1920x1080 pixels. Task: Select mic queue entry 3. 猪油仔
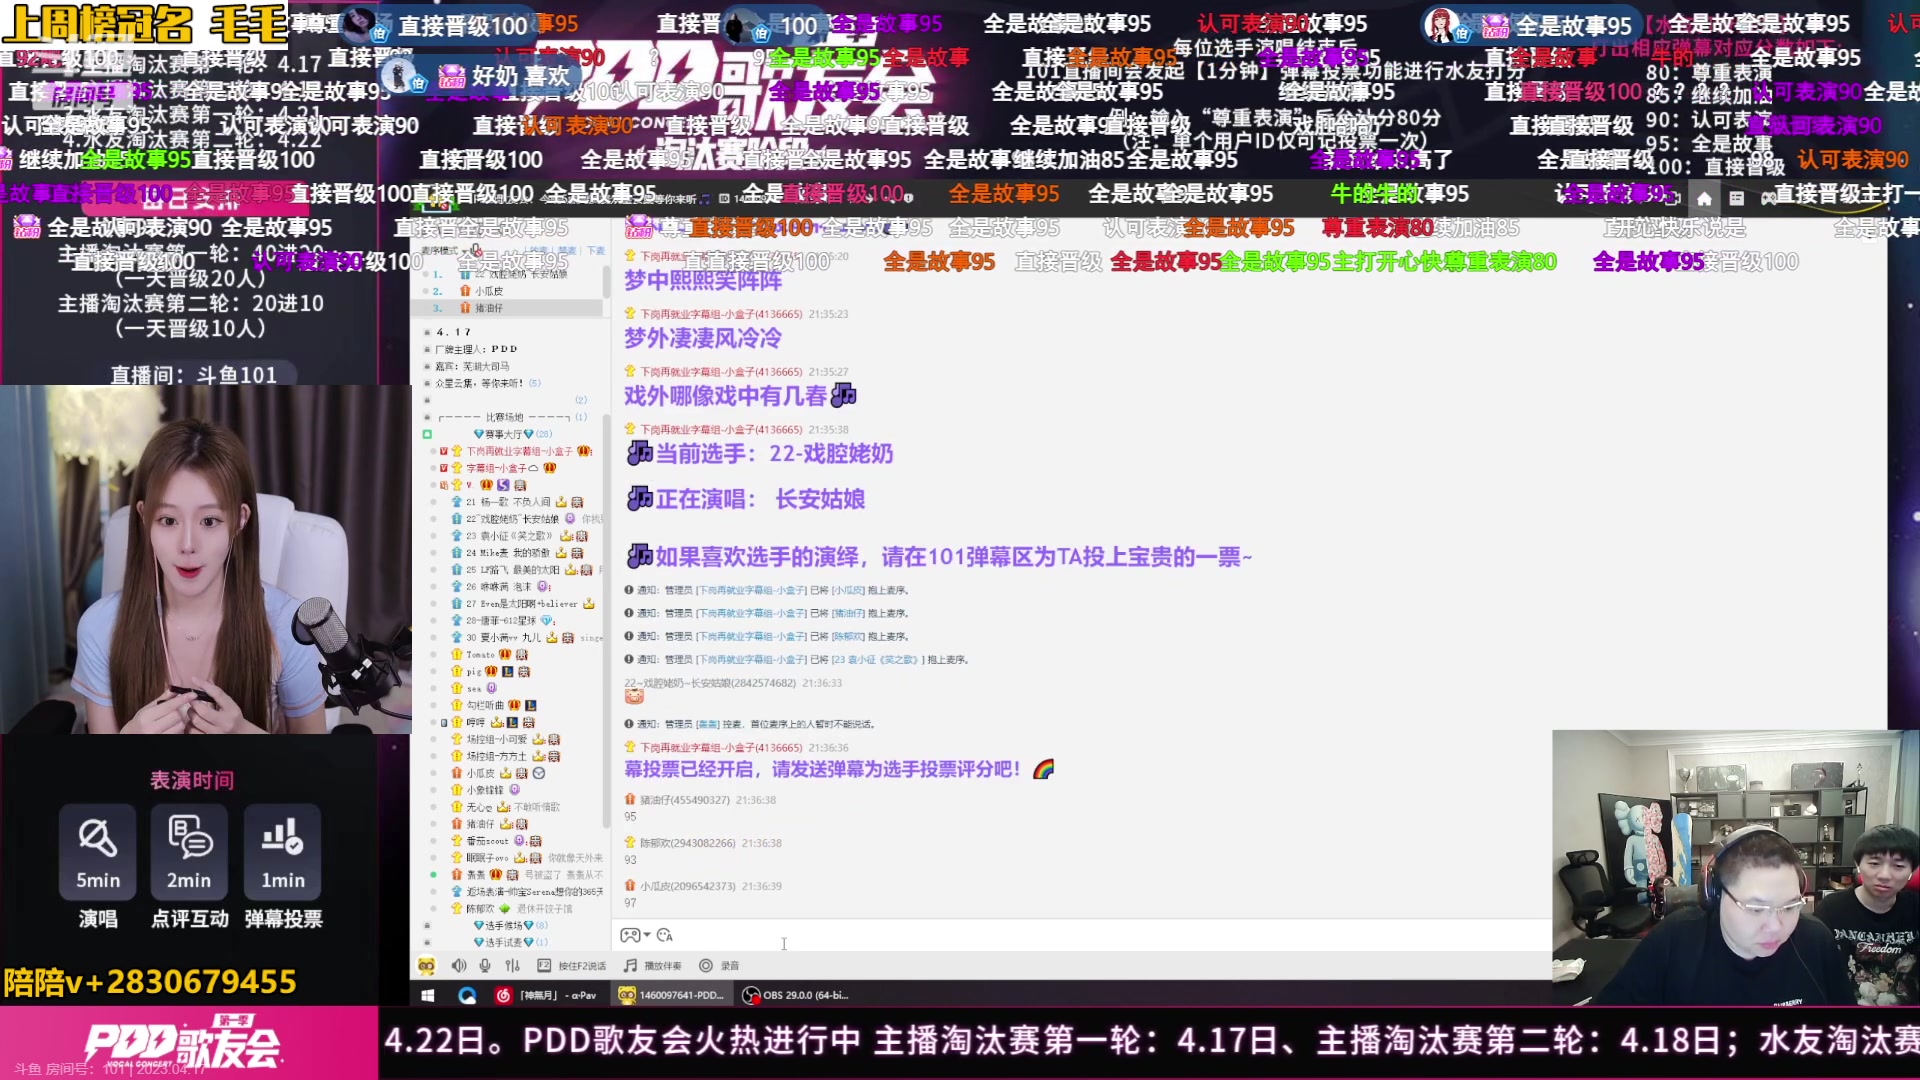point(508,308)
